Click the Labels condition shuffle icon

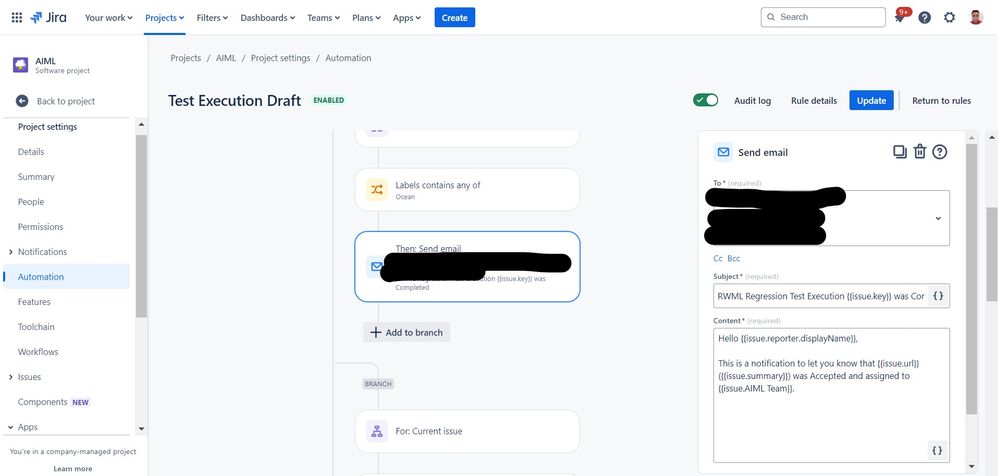click(376, 190)
